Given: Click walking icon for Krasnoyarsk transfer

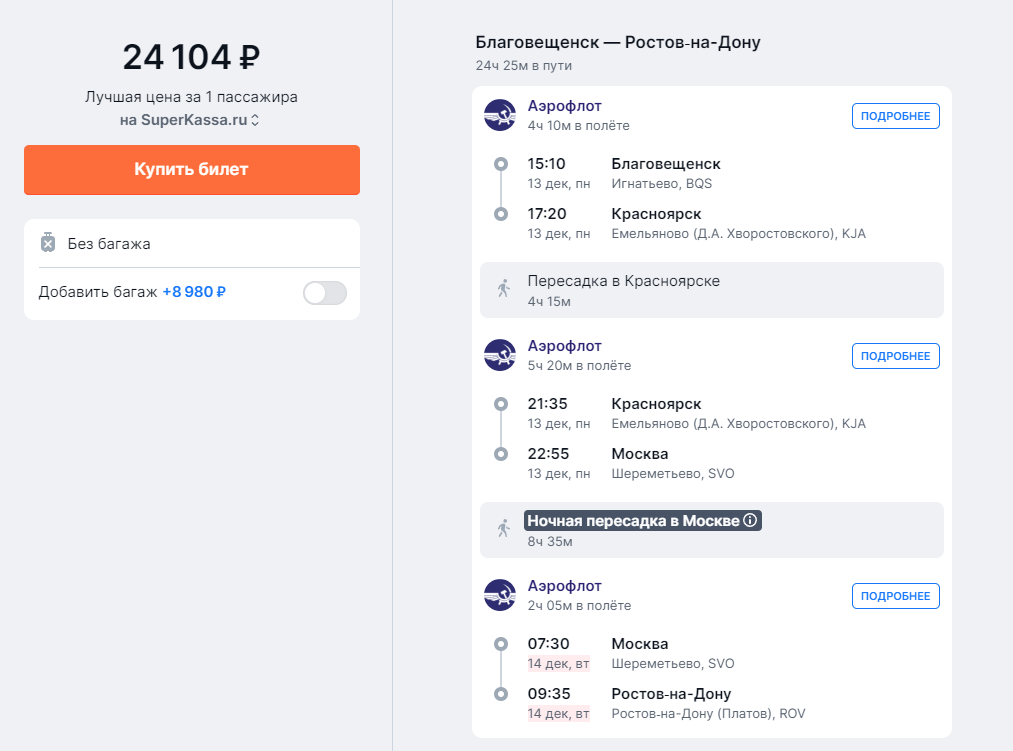Looking at the screenshot, I should click(504, 289).
